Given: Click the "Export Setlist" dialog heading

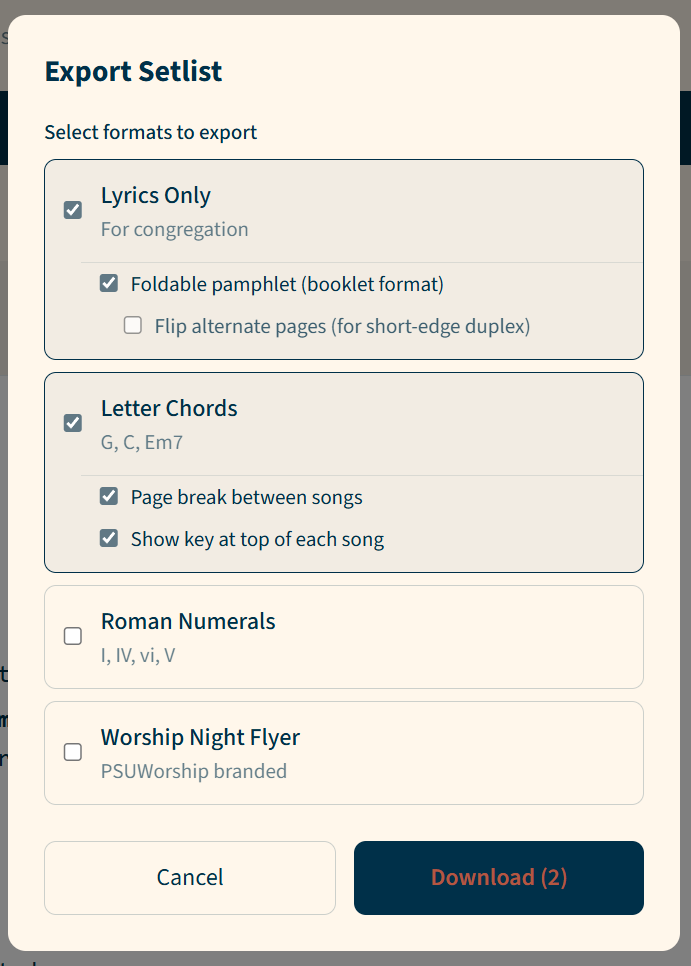Looking at the screenshot, I should click(133, 72).
